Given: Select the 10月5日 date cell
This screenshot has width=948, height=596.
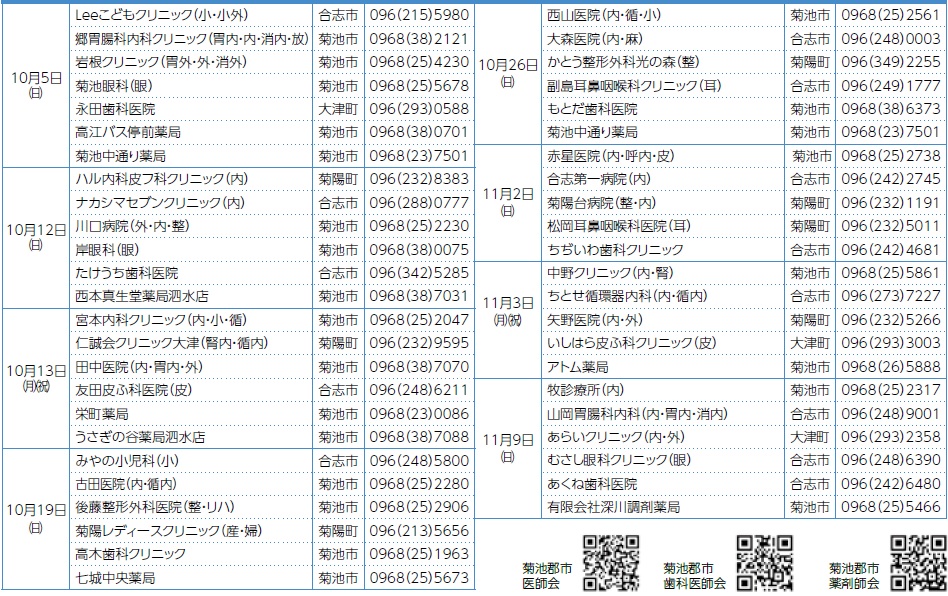Looking at the screenshot, I should pyautogui.click(x=36, y=84).
